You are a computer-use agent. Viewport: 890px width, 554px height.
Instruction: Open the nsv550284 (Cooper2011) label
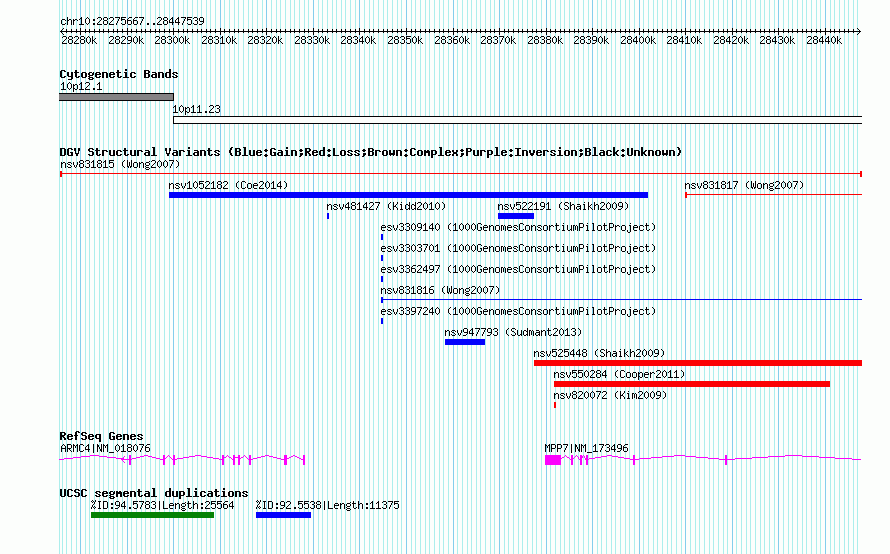619,374
